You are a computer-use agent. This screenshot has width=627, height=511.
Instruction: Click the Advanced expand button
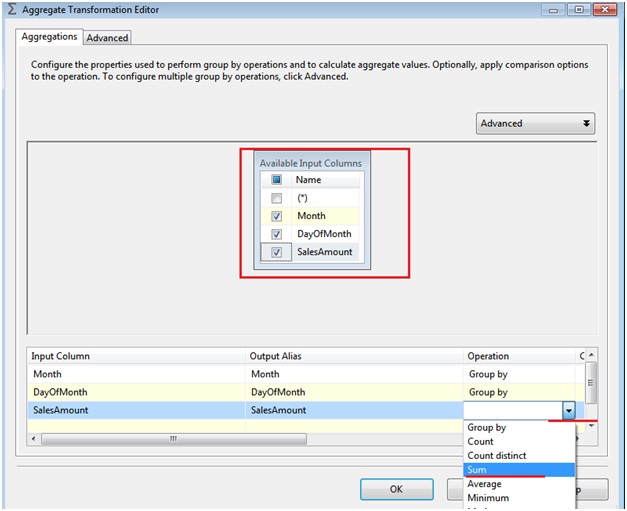(x=535, y=123)
